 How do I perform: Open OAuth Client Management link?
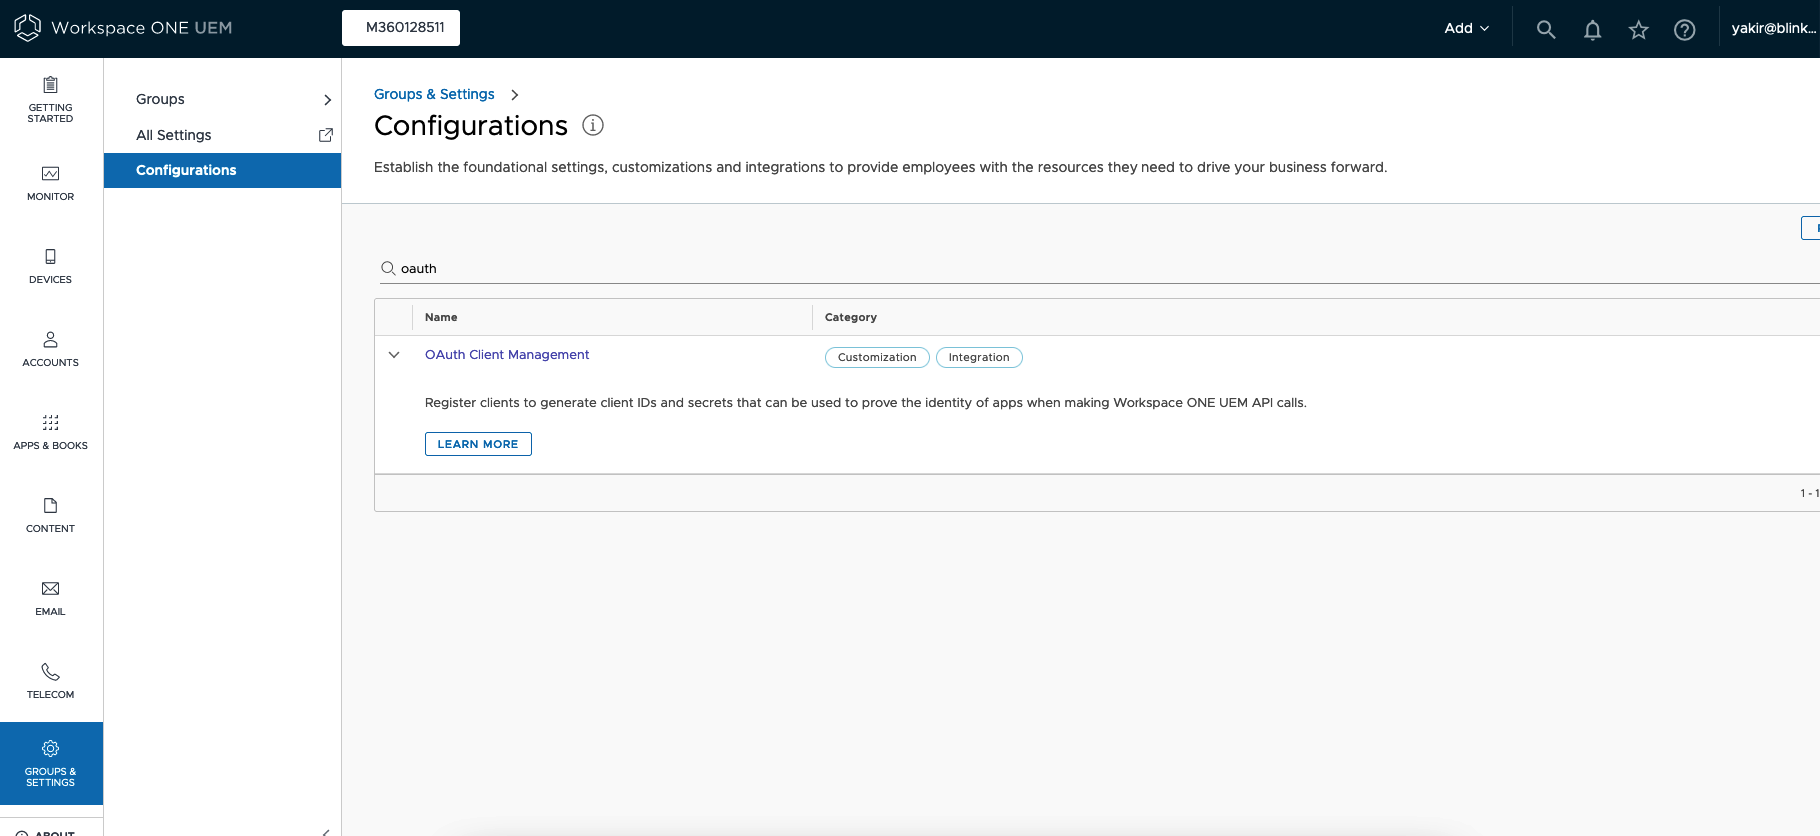pyautogui.click(x=507, y=355)
